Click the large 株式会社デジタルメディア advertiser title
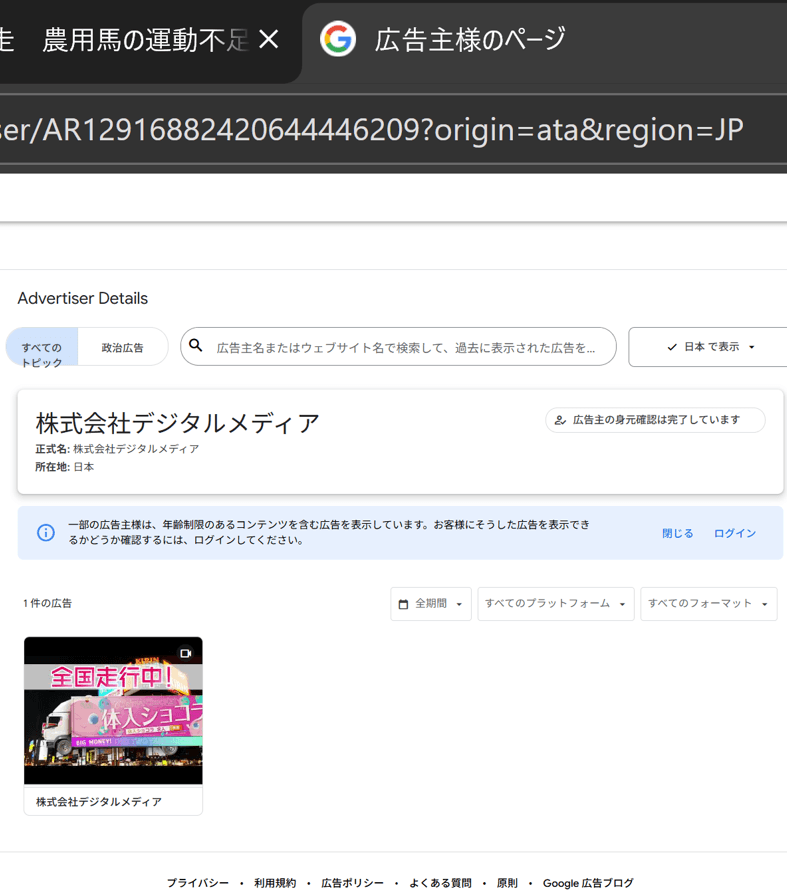The width and height of the screenshot is (787, 892). [x=178, y=423]
